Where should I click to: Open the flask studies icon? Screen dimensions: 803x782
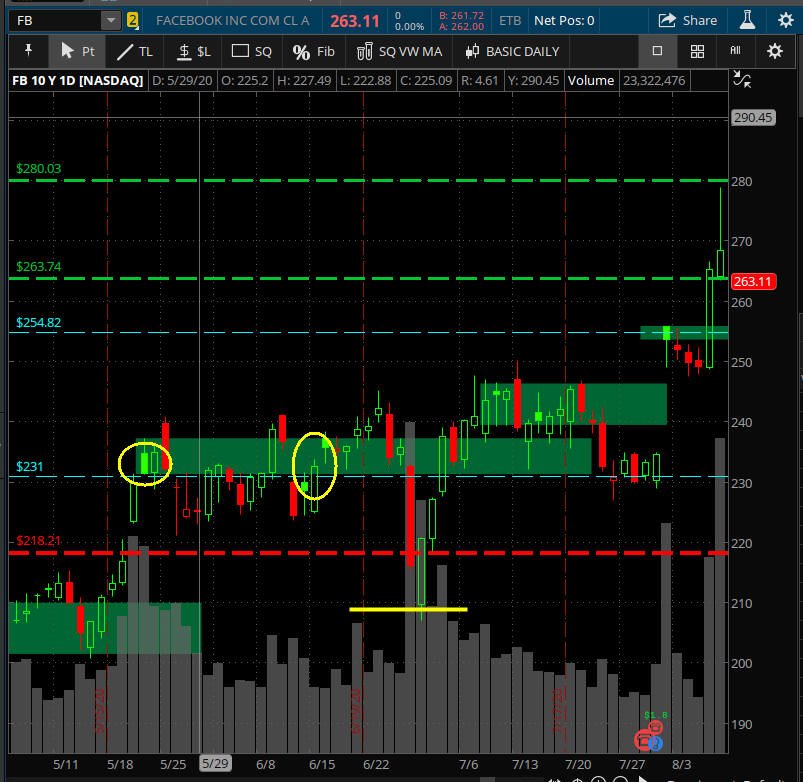[x=746, y=20]
